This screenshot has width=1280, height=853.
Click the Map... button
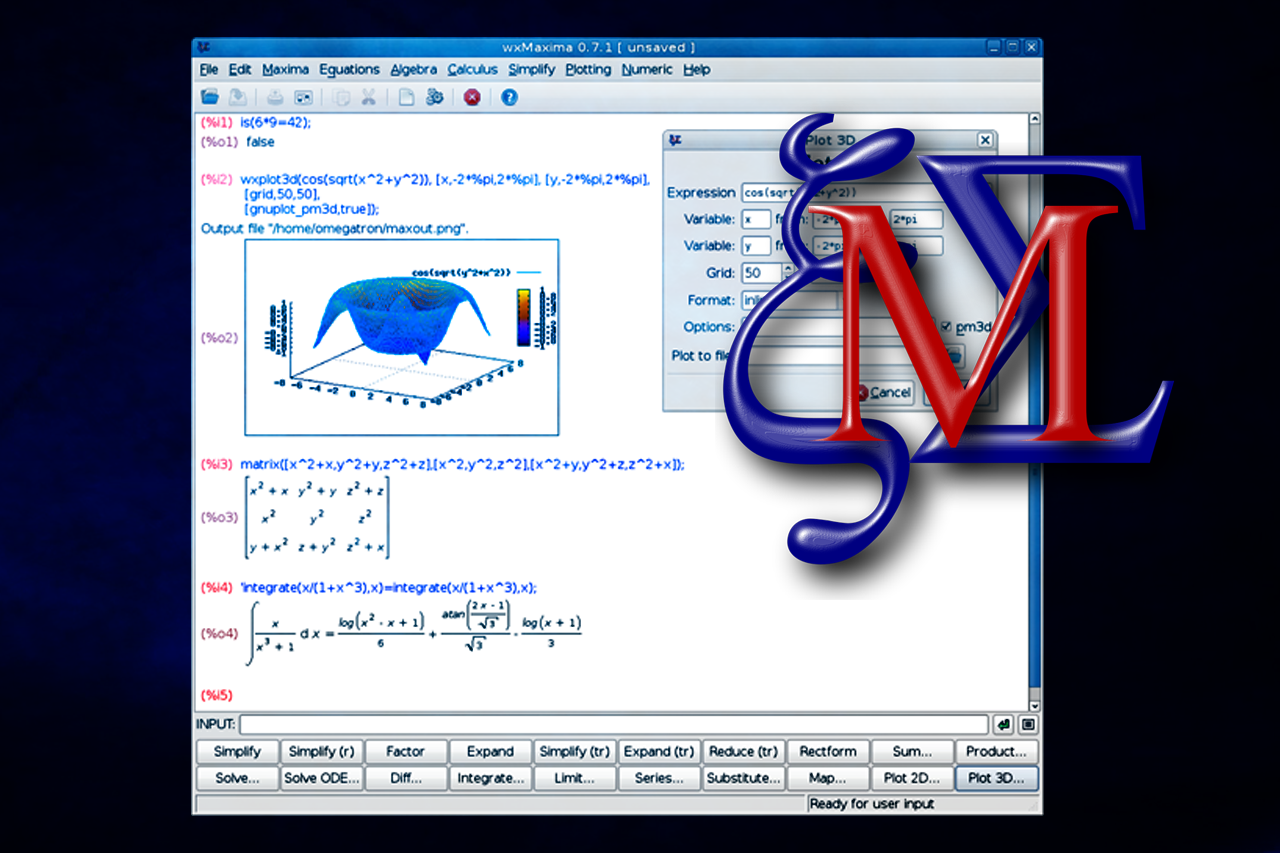click(828, 778)
